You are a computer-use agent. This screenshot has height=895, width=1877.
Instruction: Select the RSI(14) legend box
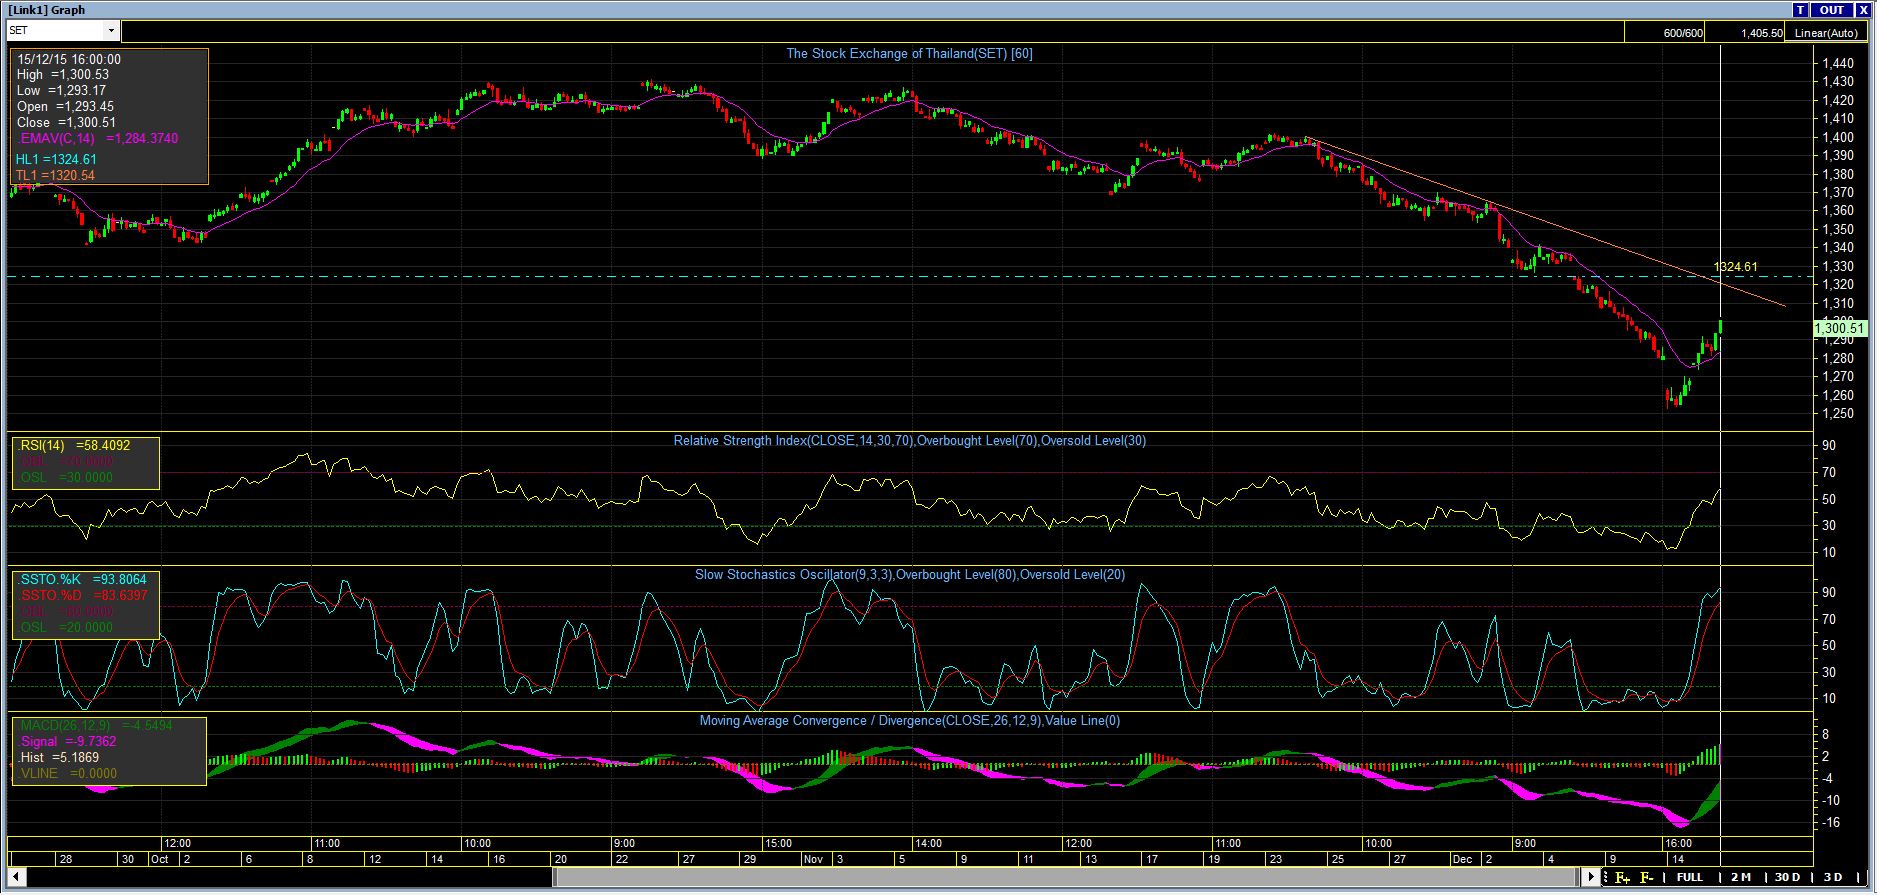coord(85,462)
